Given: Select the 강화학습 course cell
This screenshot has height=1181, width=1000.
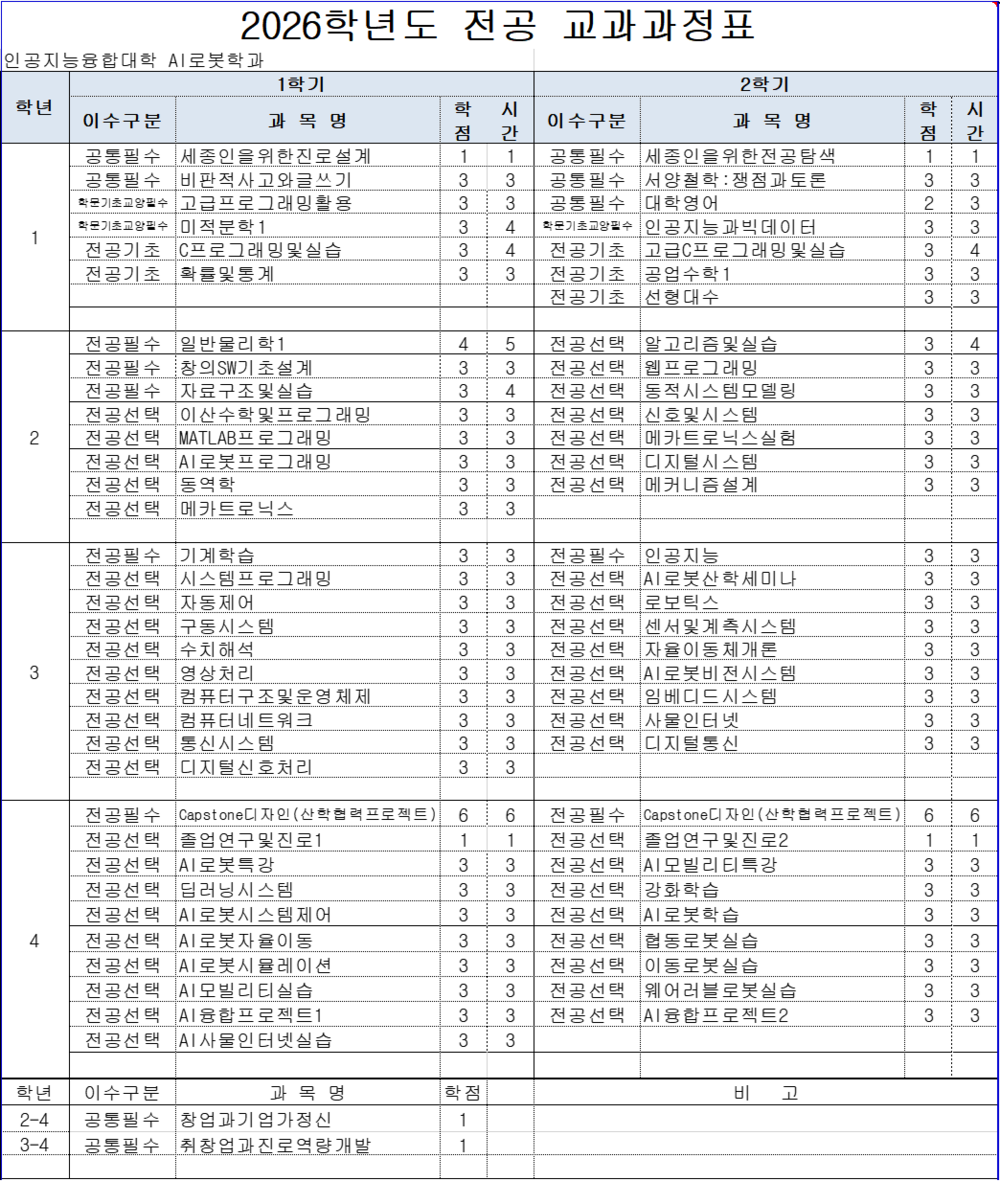Looking at the screenshot, I should pyautogui.click(x=772, y=890).
